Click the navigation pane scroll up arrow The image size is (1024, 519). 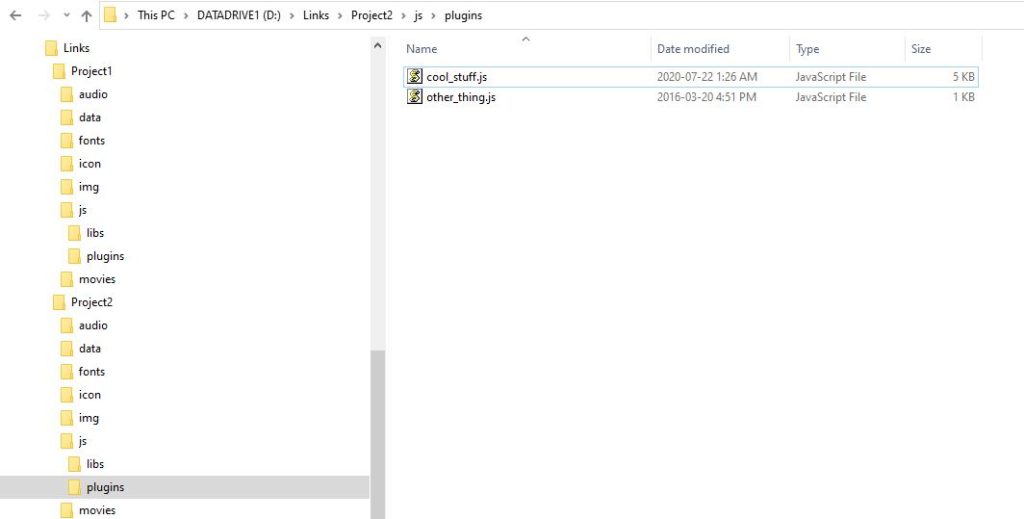pyautogui.click(x=377, y=46)
